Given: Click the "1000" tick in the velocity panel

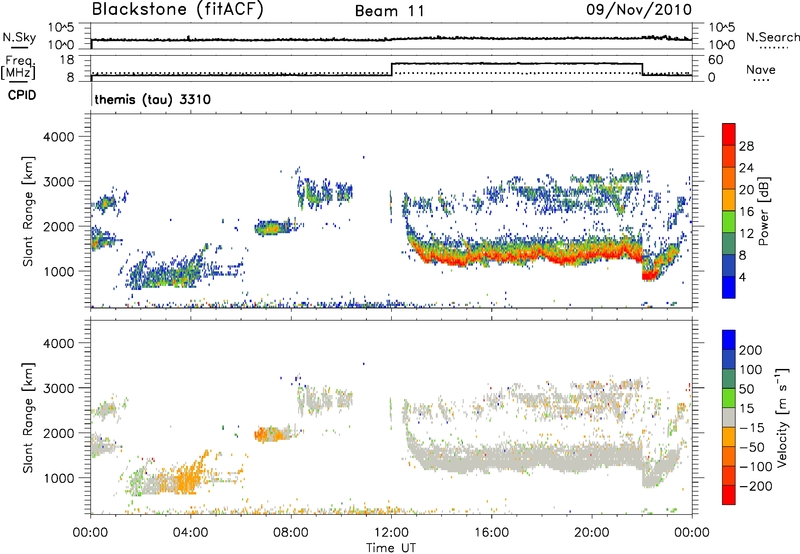Looking at the screenshot, I should [x=58, y=478].
